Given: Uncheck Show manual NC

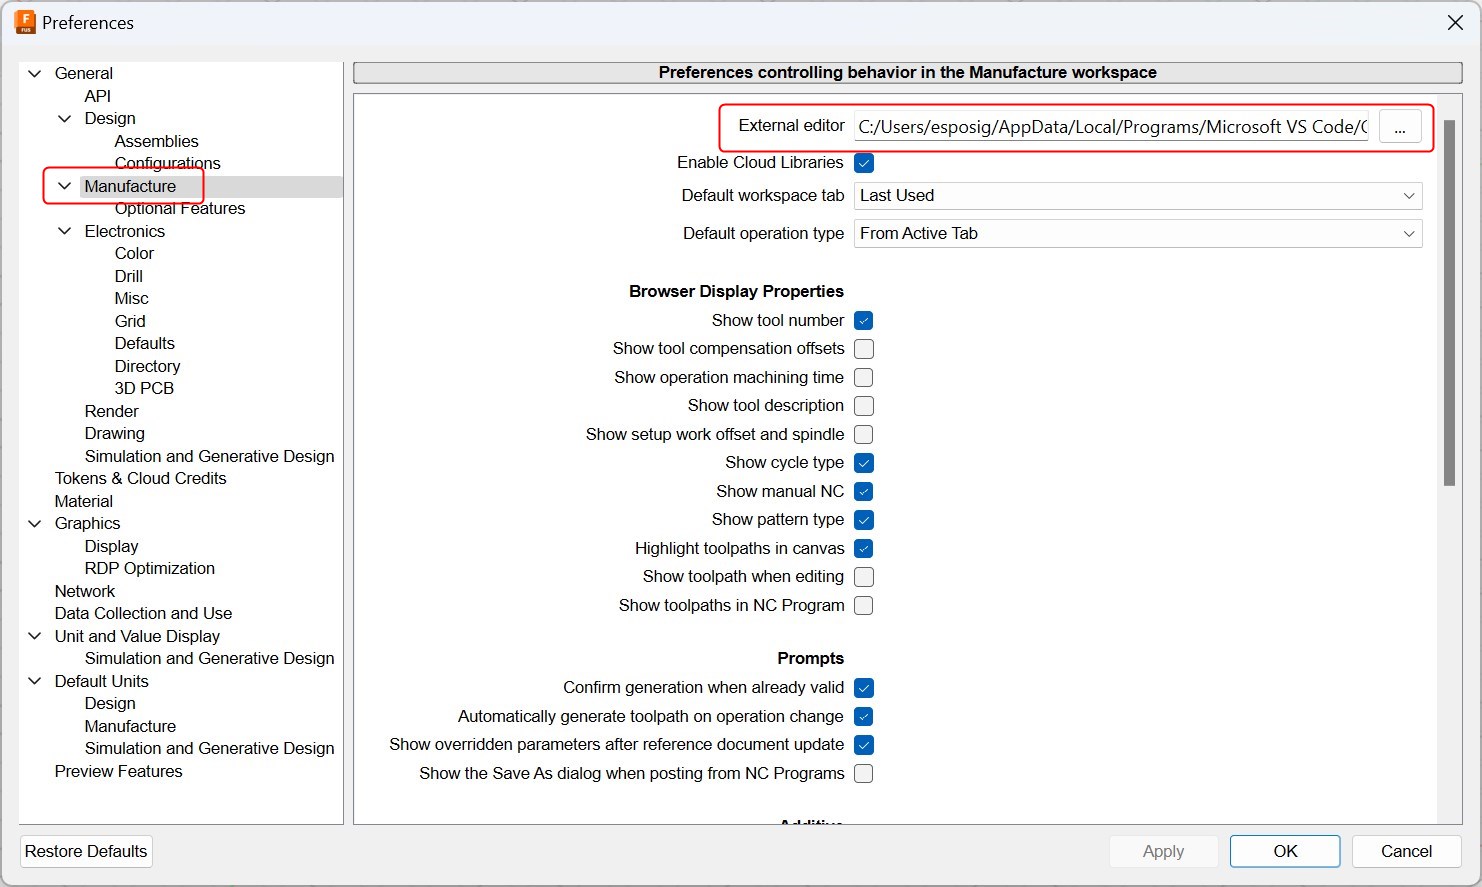Looking at the screenshot, I should 864,492.
